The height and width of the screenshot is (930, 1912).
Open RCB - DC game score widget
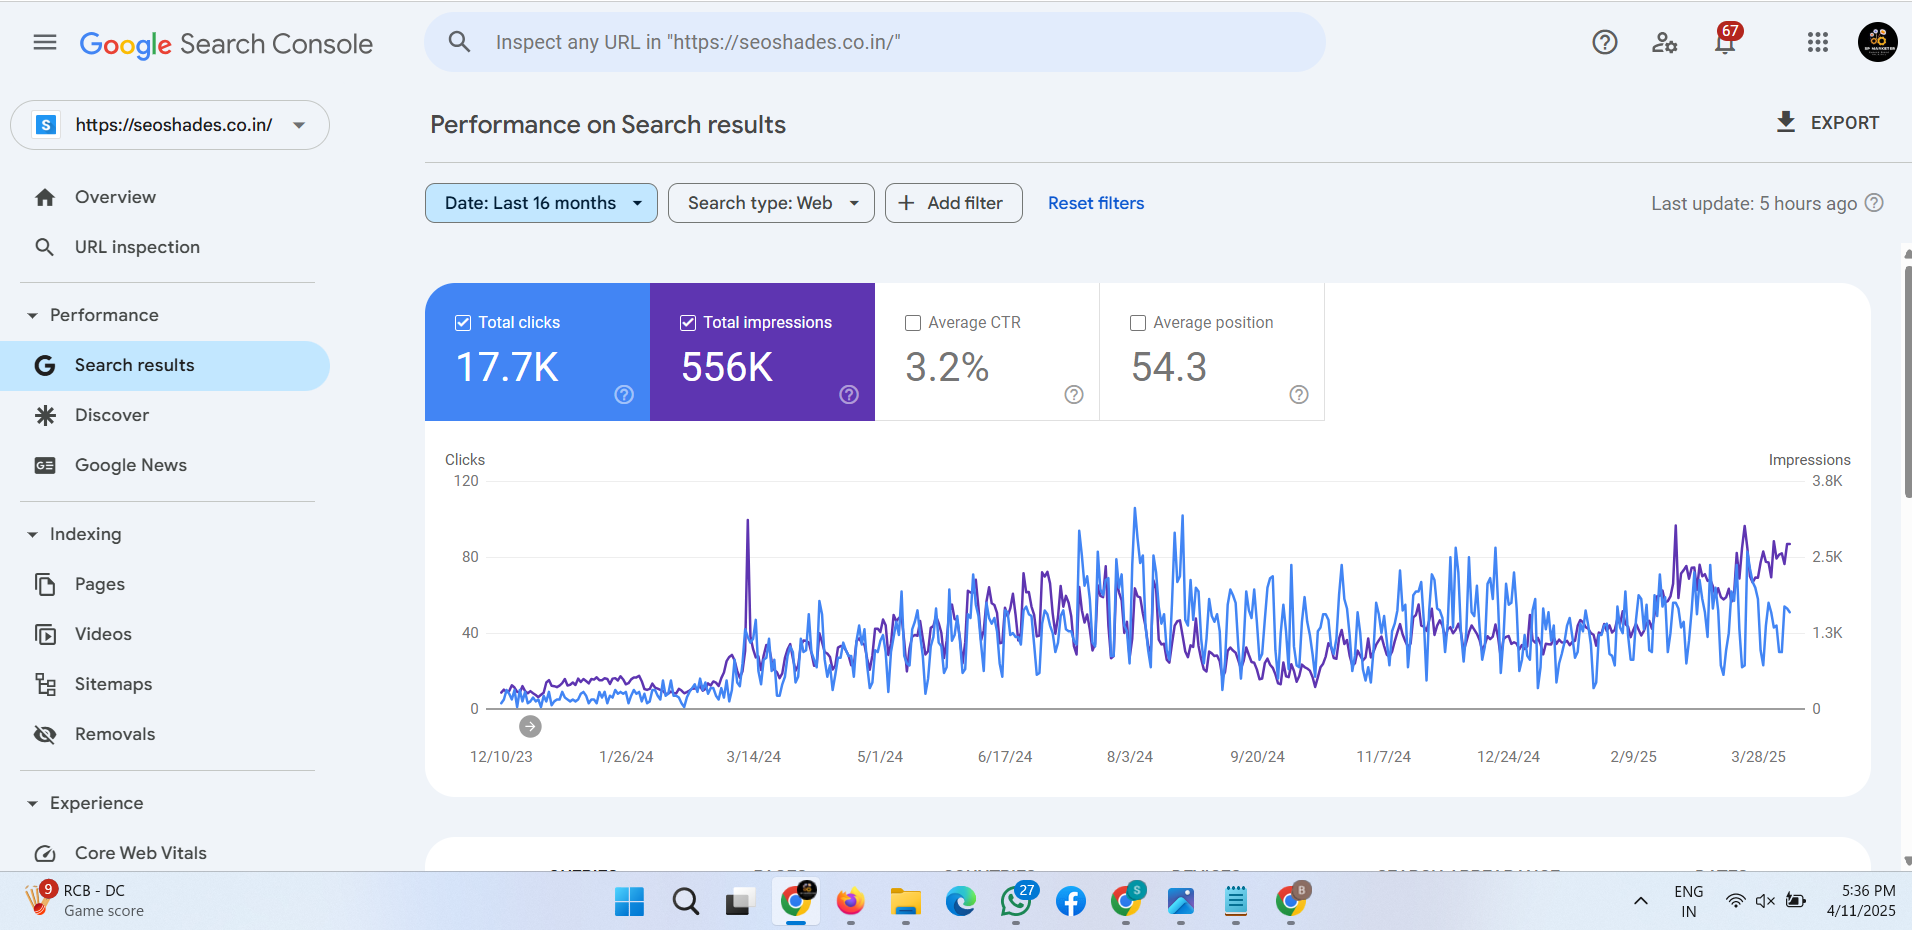click(x=85, y=900)
